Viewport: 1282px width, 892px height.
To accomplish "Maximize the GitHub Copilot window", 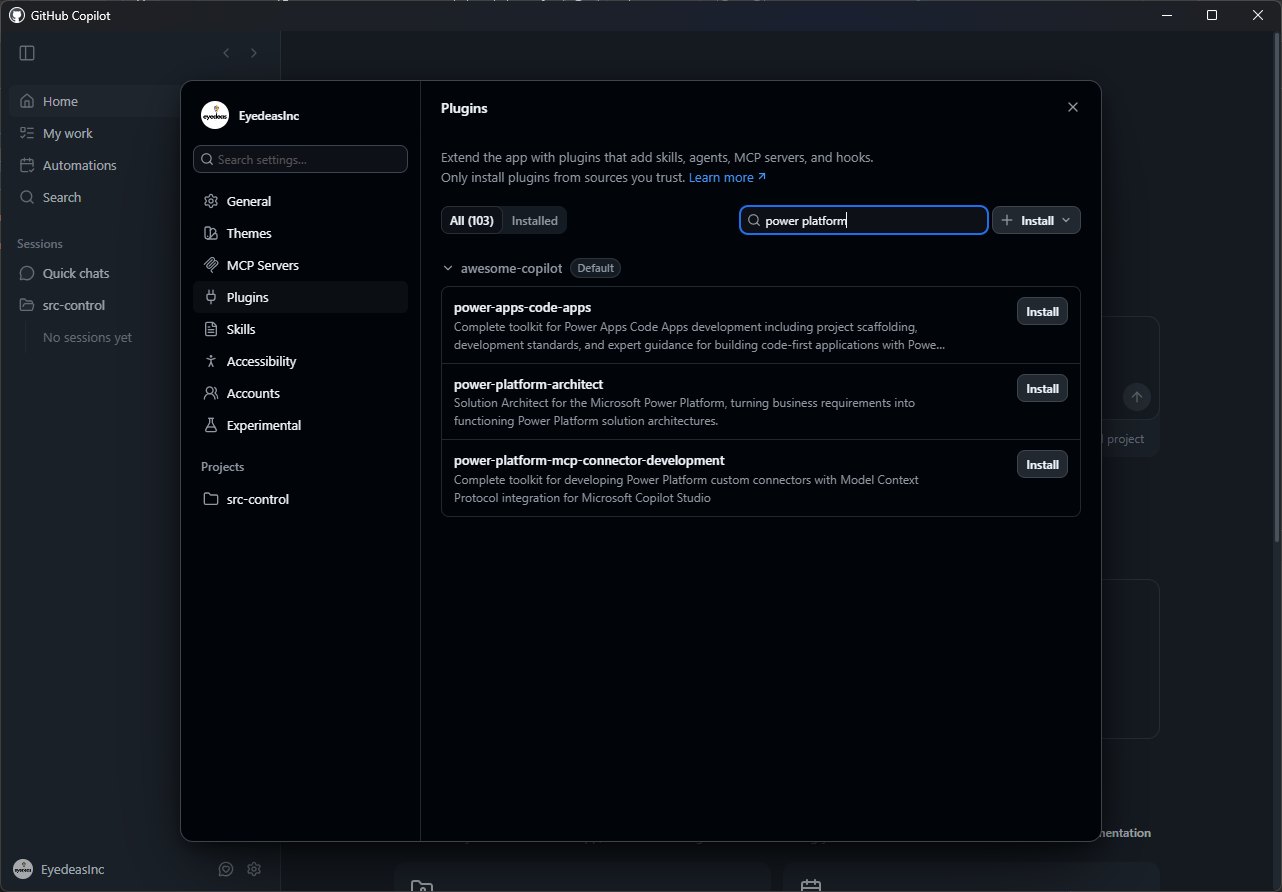I will click(1212, 15).
